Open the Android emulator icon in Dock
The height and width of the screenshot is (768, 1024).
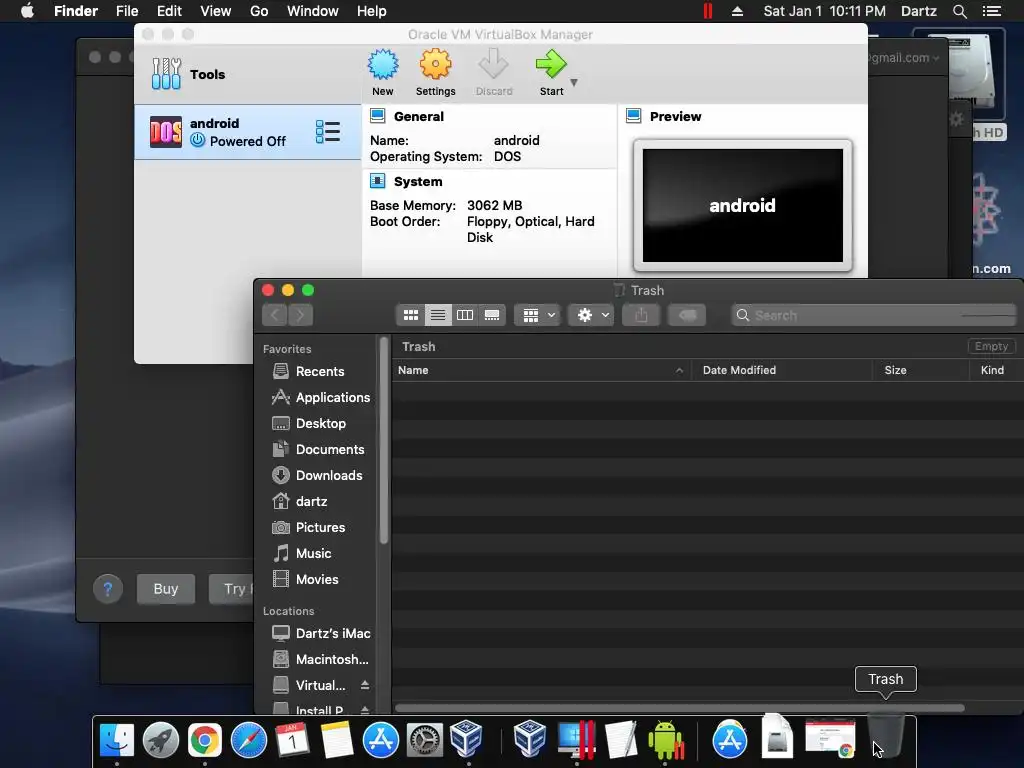click(665, 741)
